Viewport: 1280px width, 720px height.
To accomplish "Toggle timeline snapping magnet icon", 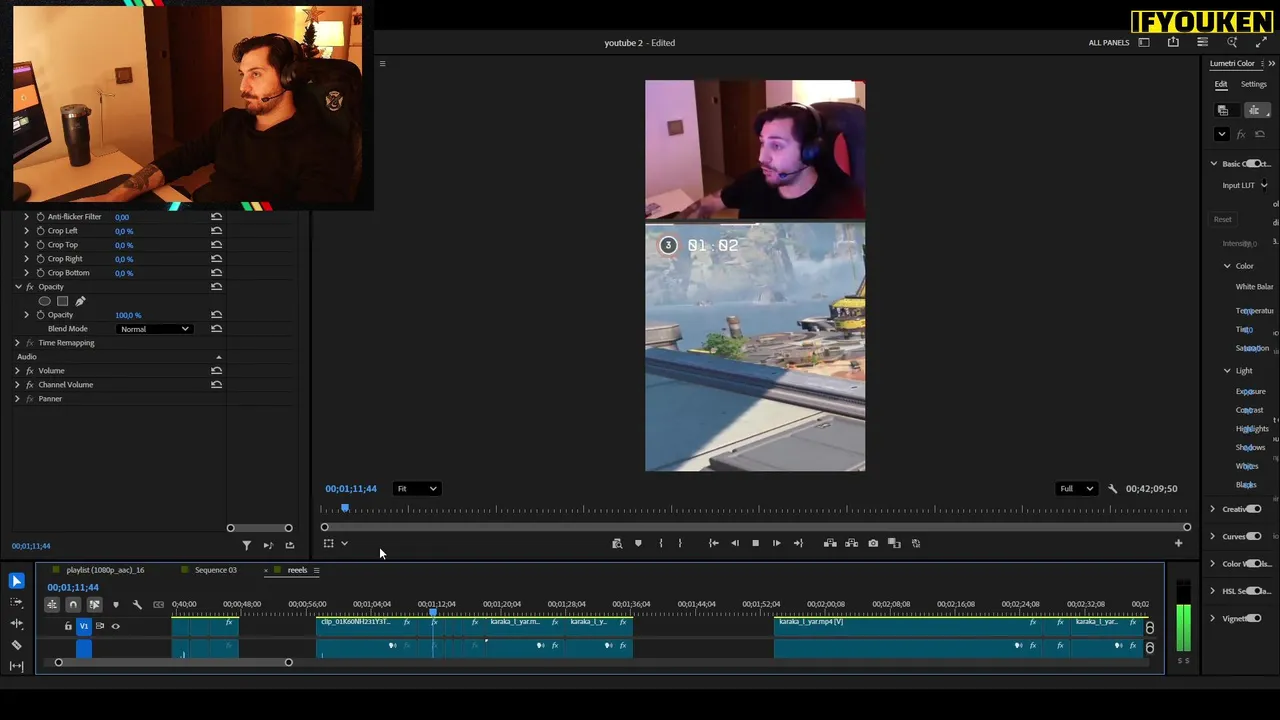I will click(x=73, y=604).
